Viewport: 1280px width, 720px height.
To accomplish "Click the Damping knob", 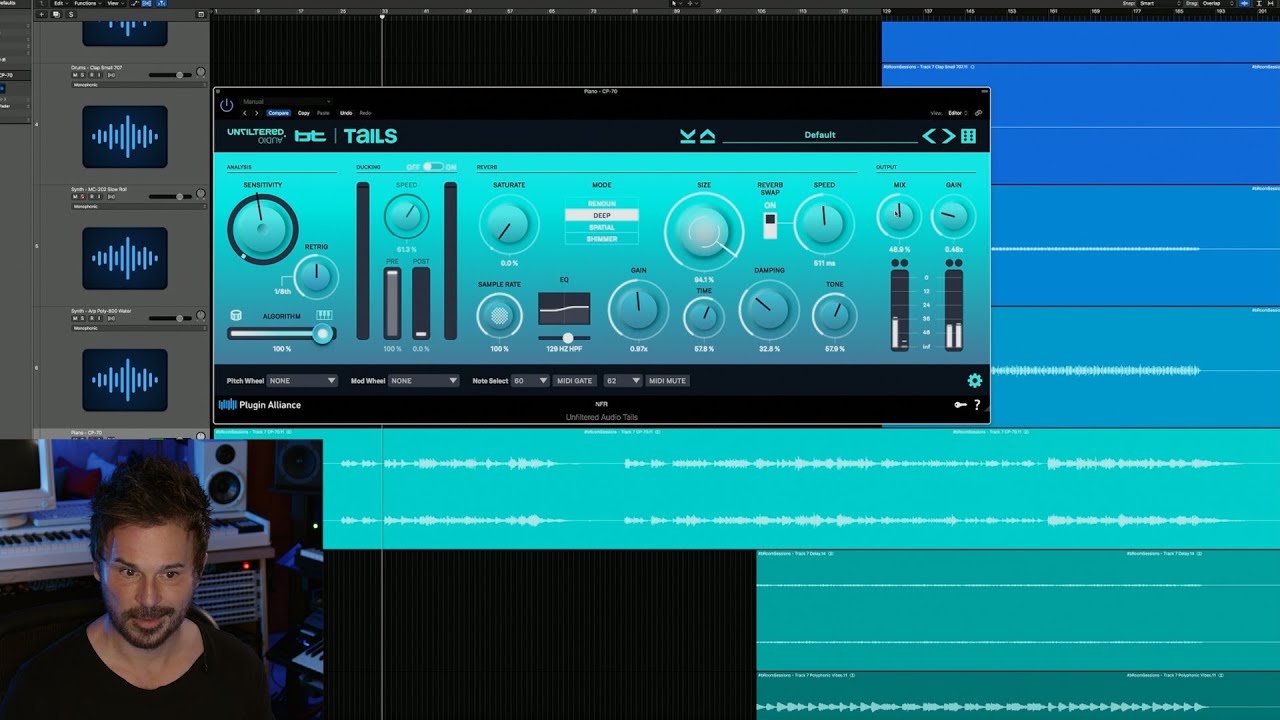I will pos(768,309).
